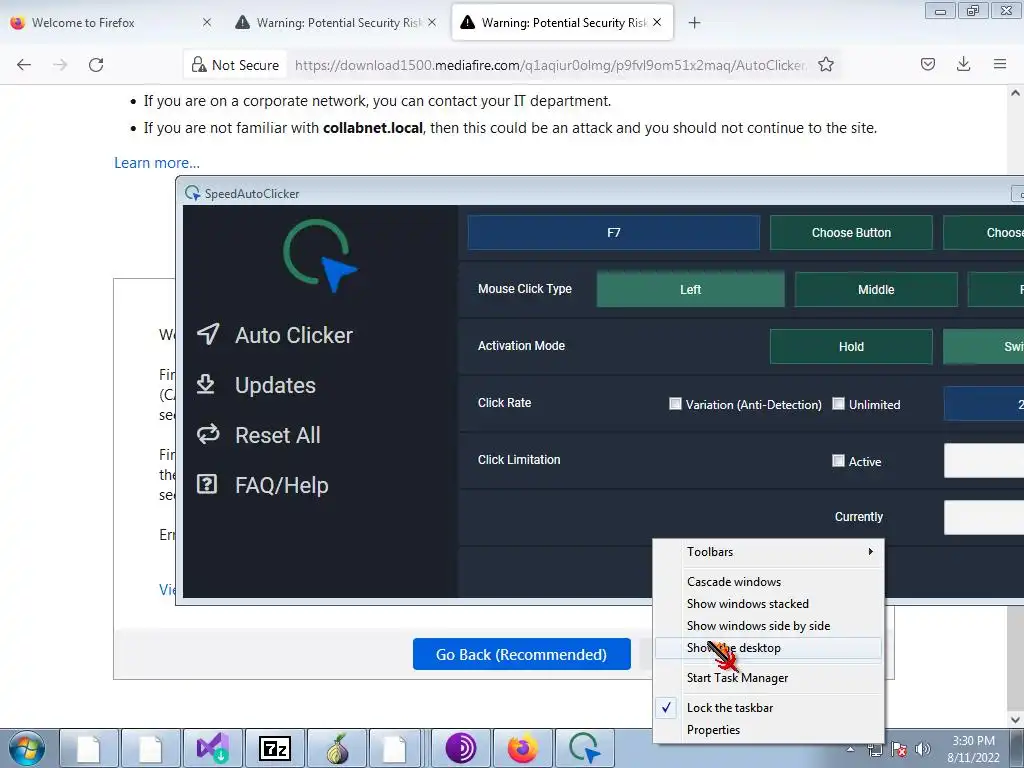Open the taskbar clock showing 3:30 PM
Image resolution: width=1024 pixels, height=768 pixels.
pyautogui.click(x=973, y=749)
